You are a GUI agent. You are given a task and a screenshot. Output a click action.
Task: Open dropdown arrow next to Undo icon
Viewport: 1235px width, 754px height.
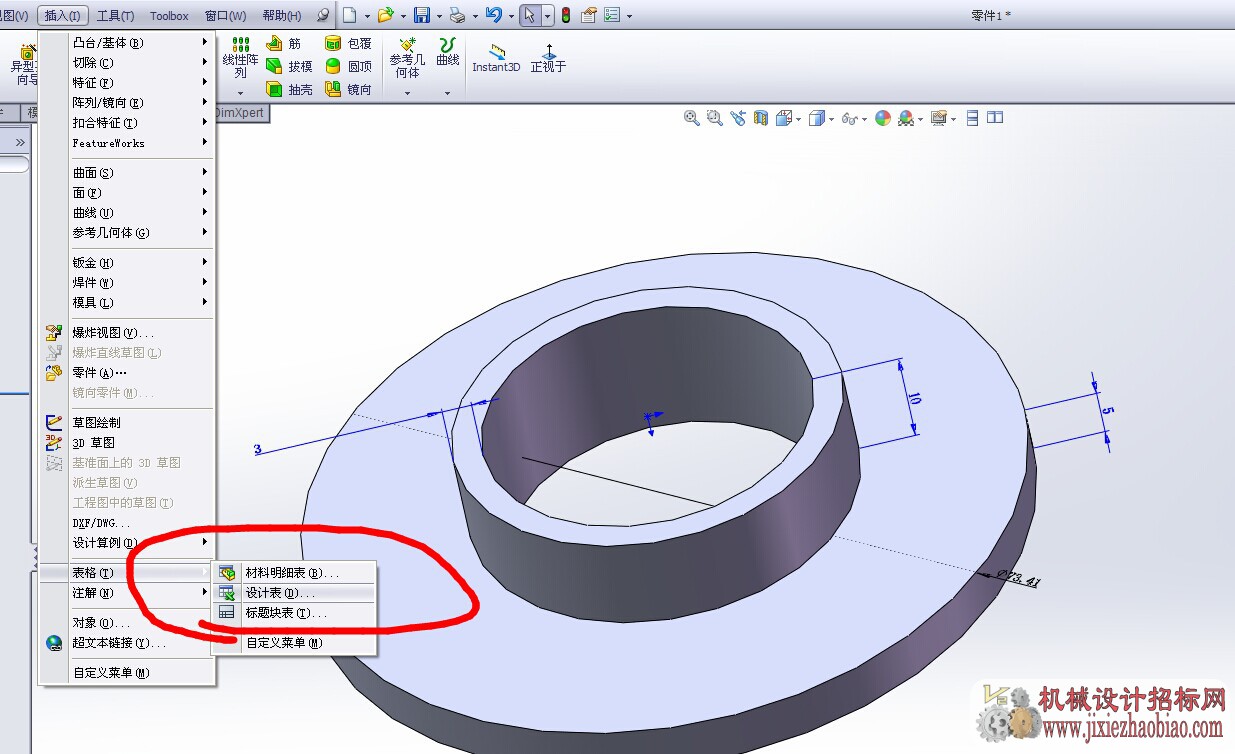pos(511,16)
